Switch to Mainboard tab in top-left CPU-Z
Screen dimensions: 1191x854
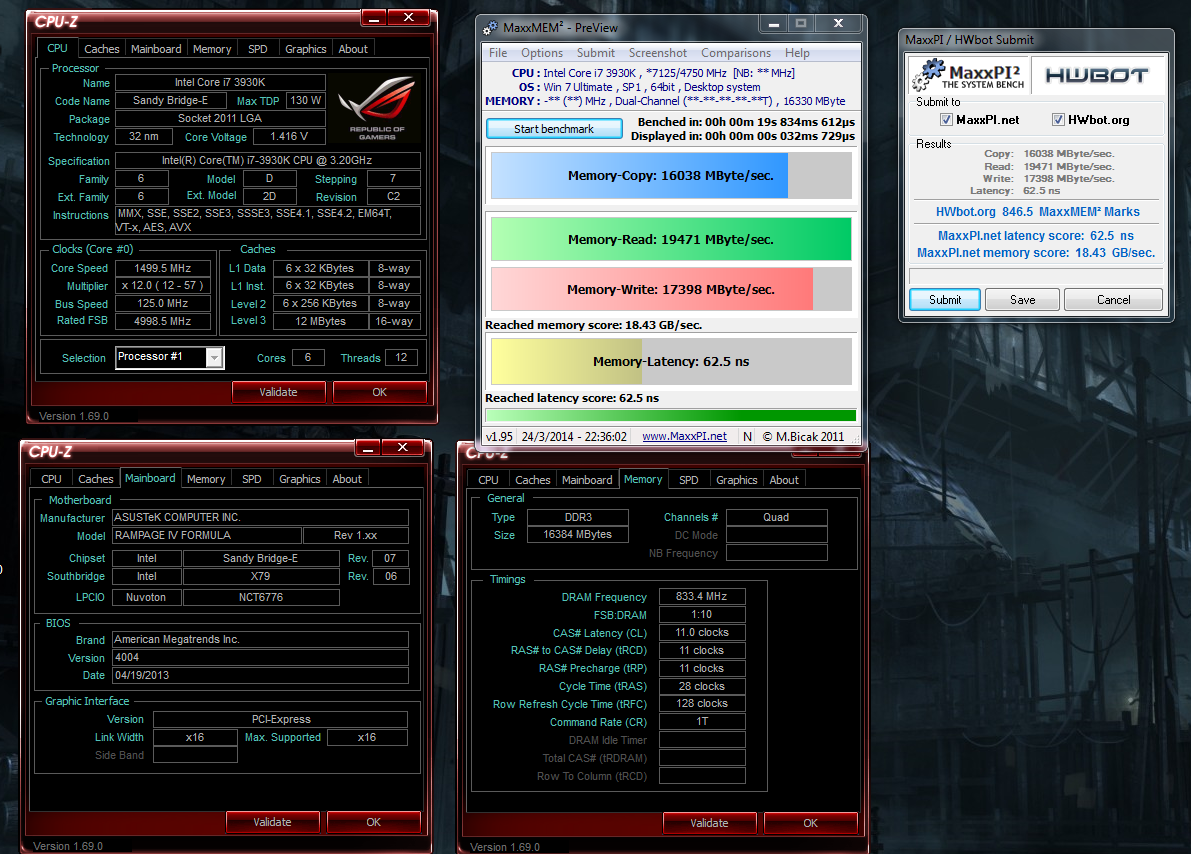[x=156, y=49]
